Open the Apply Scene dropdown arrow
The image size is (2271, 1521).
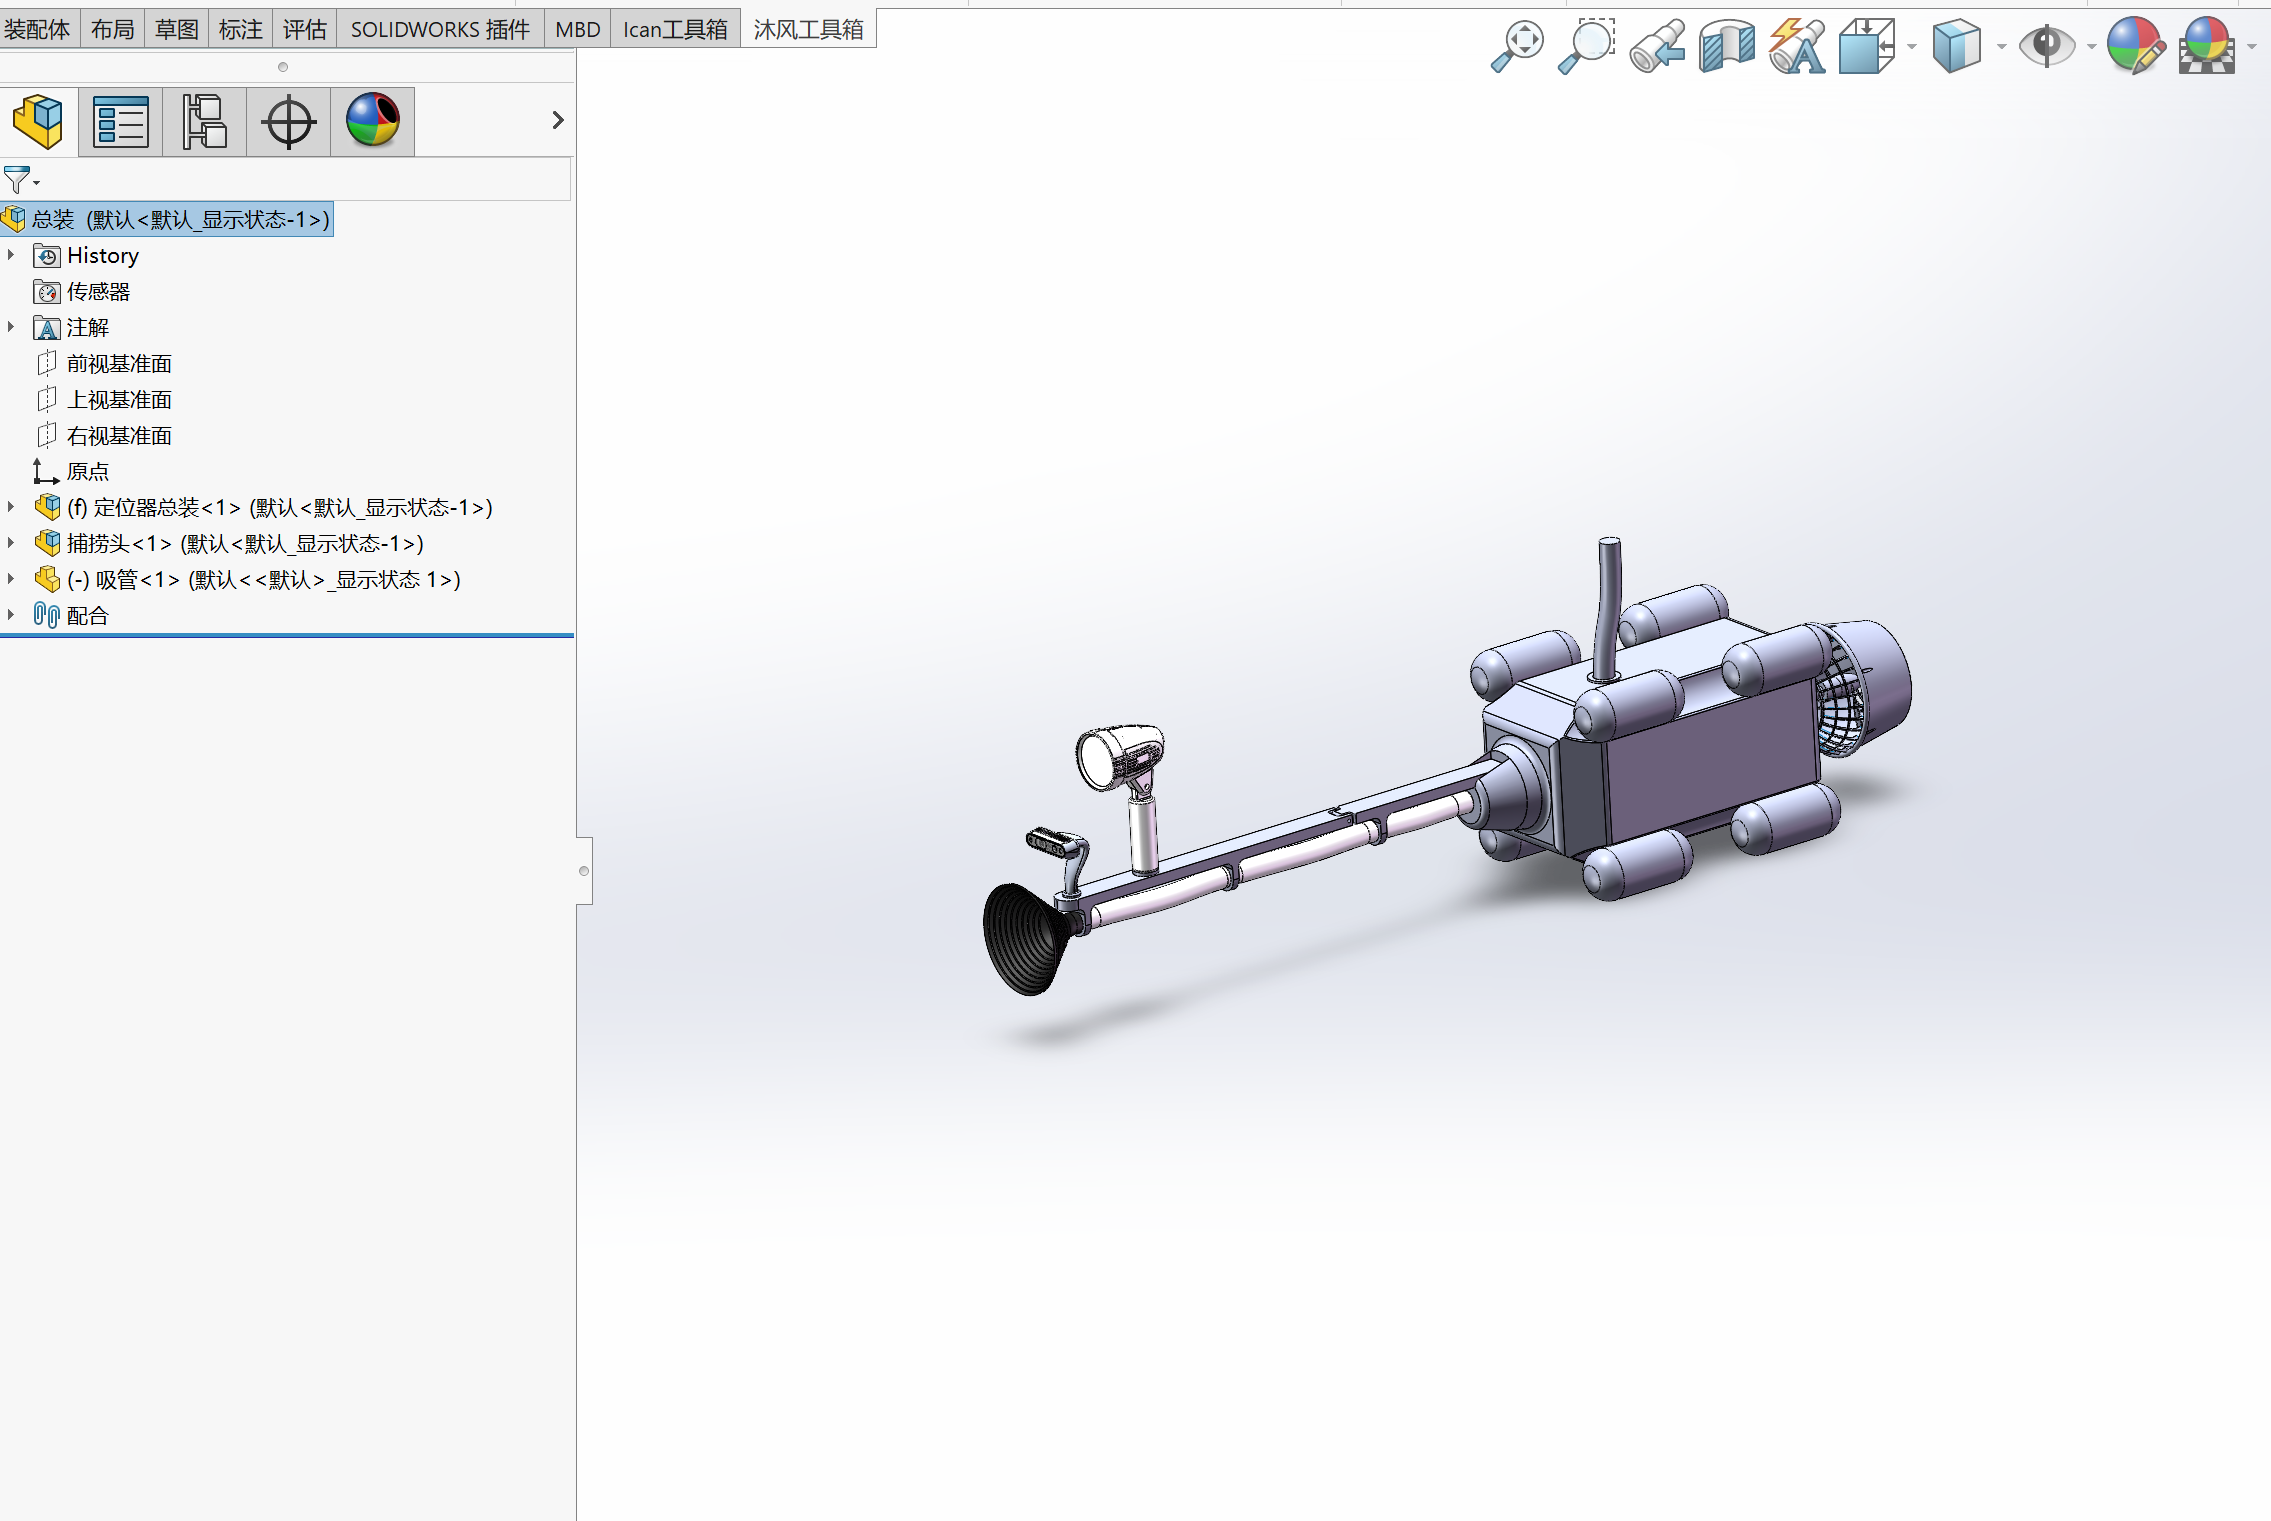coord(2252,47)
